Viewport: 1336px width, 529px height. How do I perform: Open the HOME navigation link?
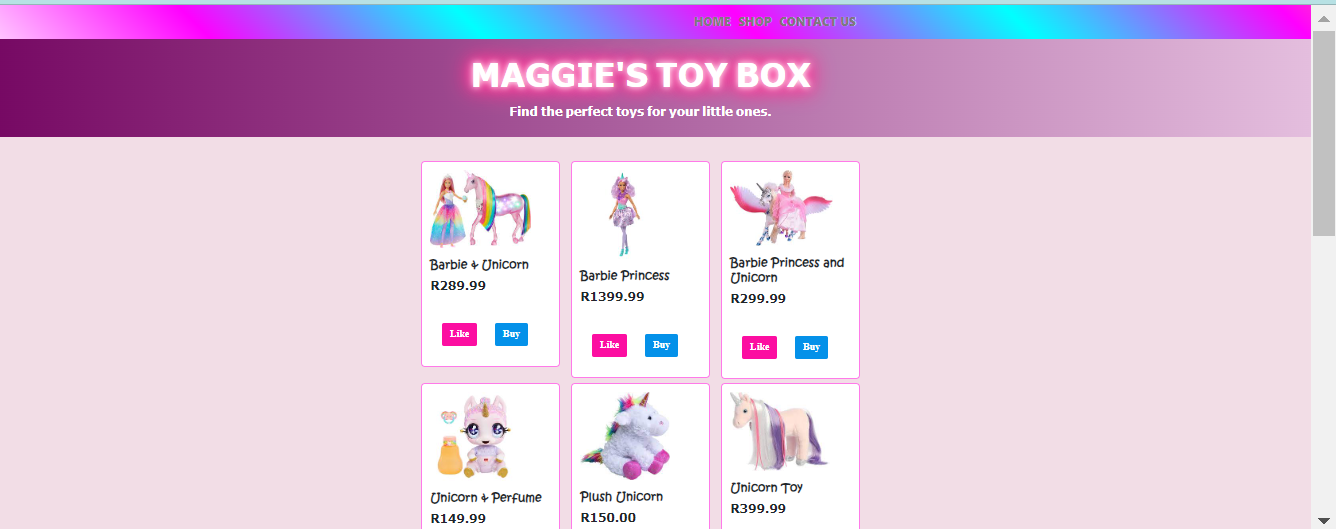coord(712,22)
